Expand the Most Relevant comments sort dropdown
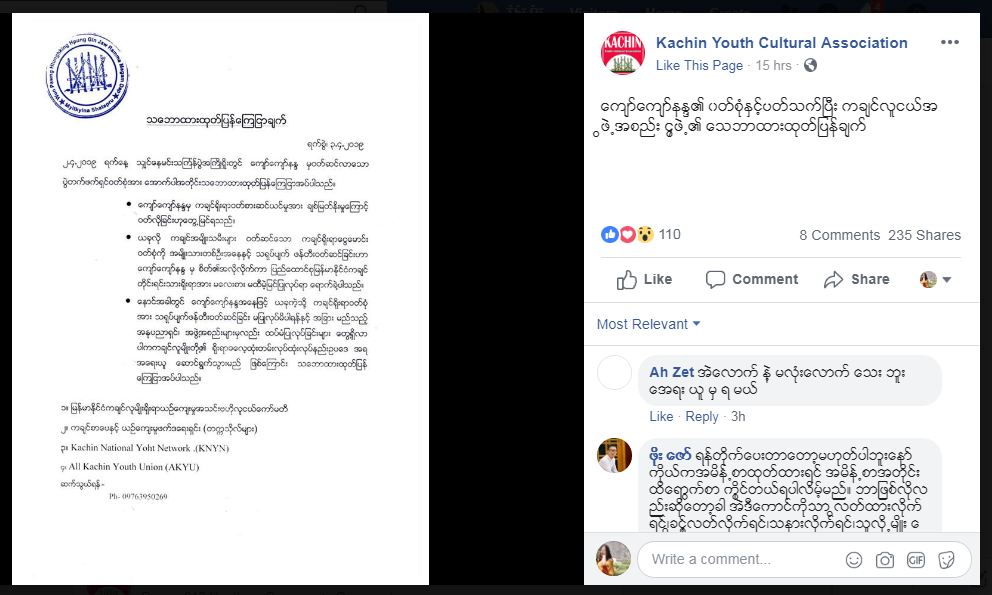The width and height of the screenshot is (992, 595). 648,324
